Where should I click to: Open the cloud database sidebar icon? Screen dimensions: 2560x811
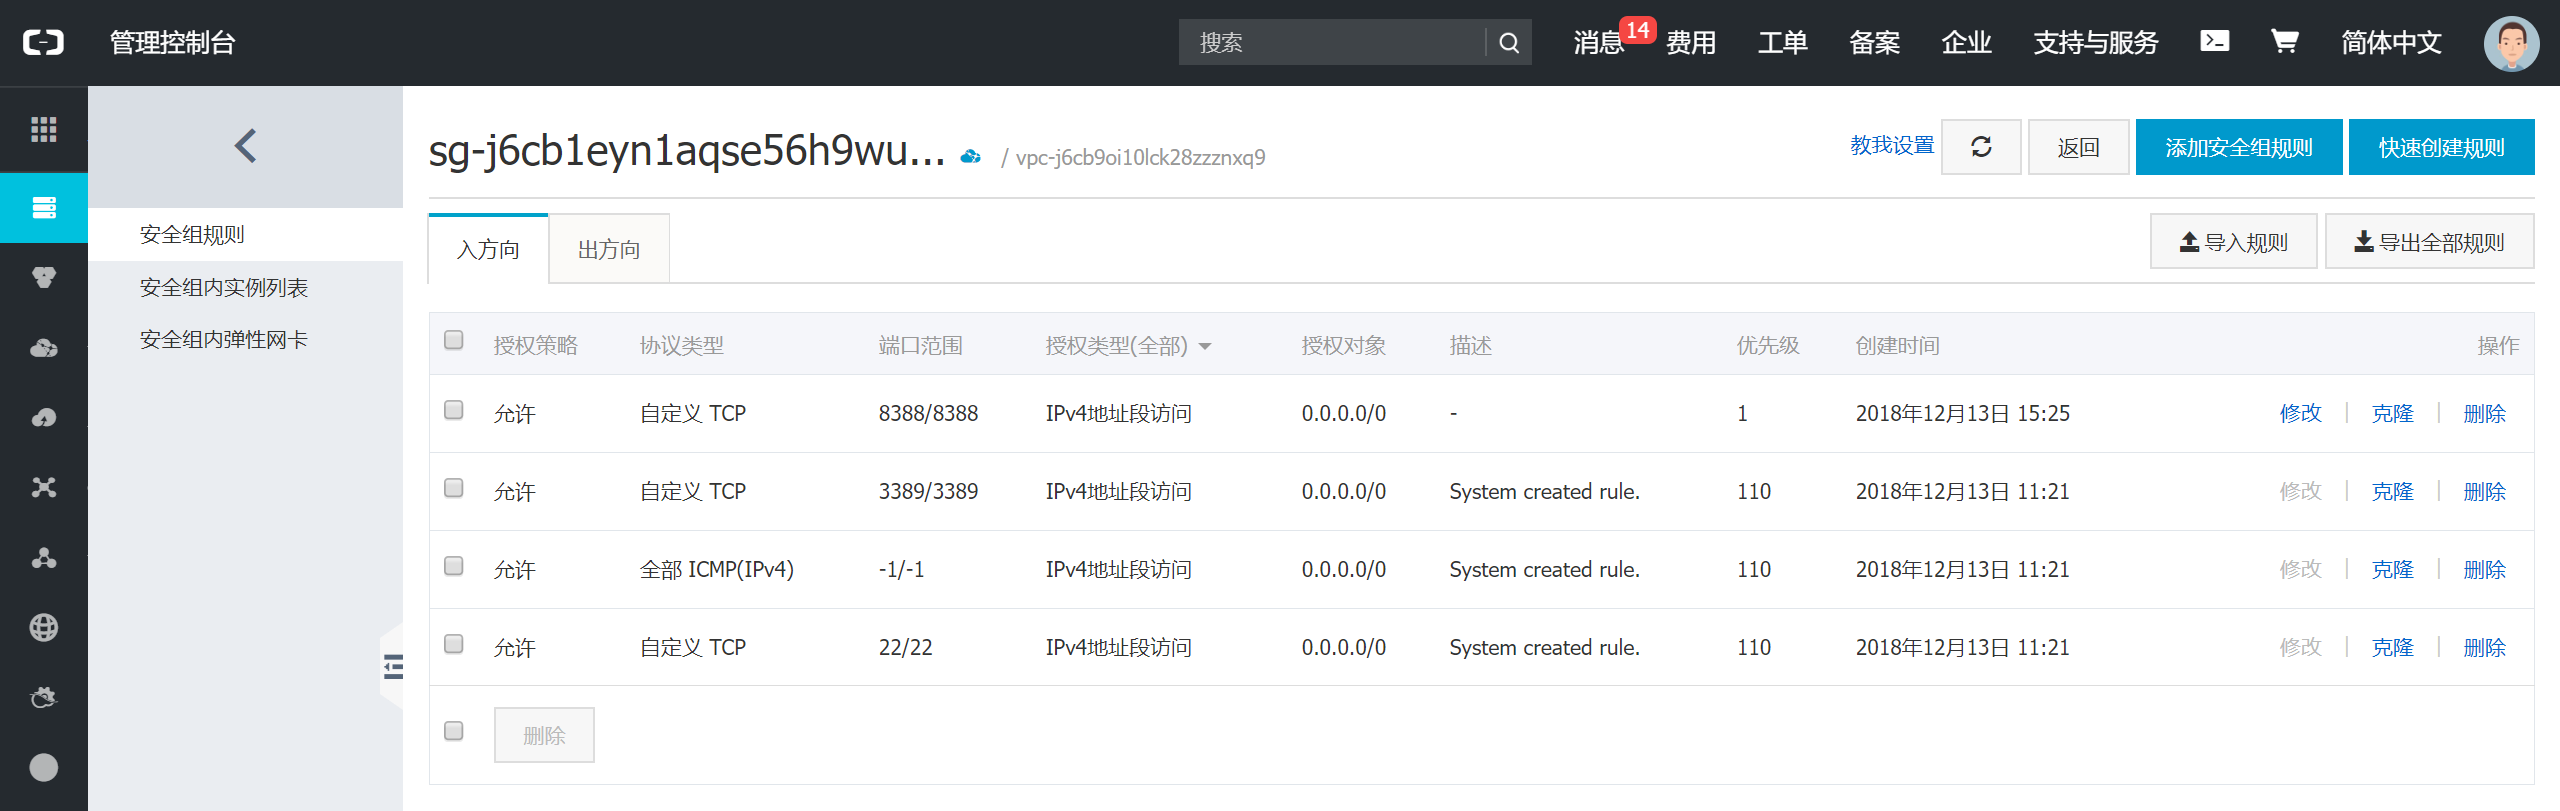point(43,348)
